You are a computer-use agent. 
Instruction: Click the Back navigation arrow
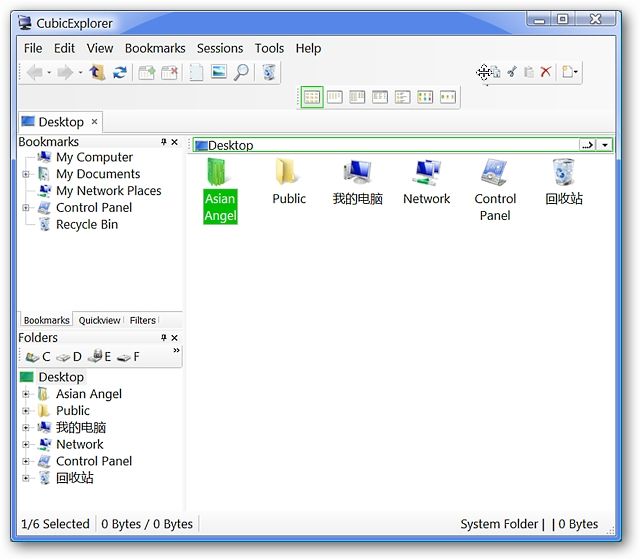35,73
